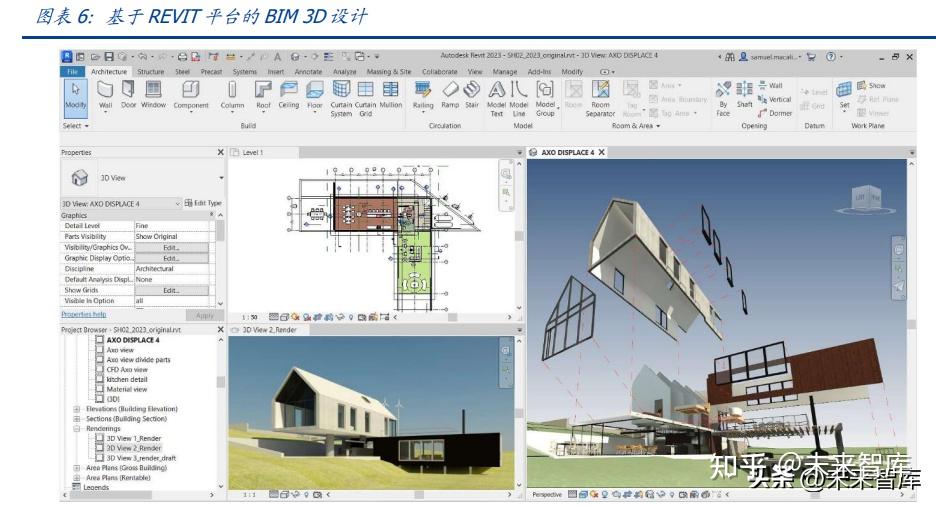Pick the Floor tool
The width and height of the screenshot is (936, 505).
[x=315, y=96]
